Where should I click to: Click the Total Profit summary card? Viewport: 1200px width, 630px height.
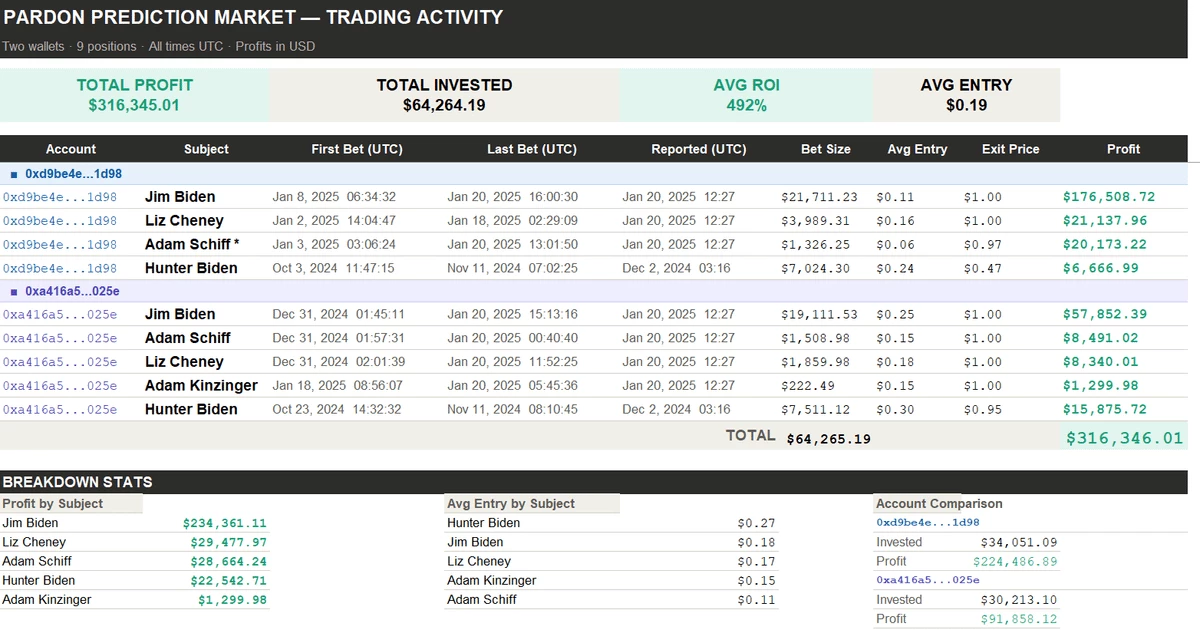(134, 95)
